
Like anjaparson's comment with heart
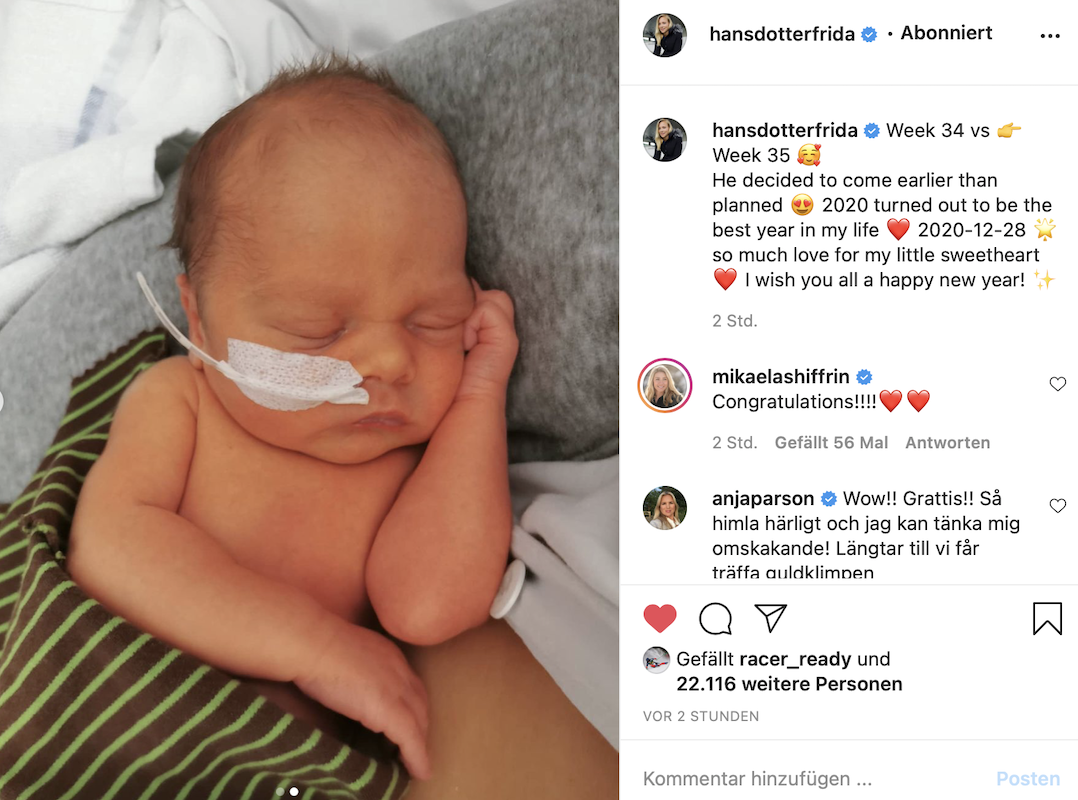coord(1058,506)
